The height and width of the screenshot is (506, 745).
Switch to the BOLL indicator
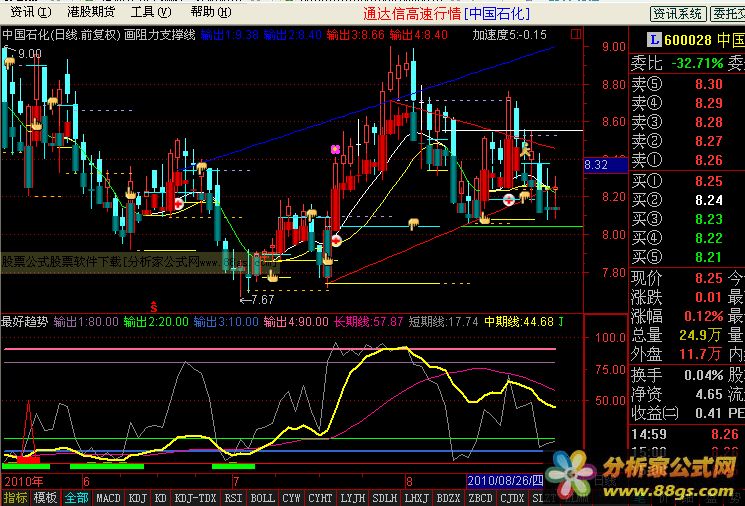(262, 498)
